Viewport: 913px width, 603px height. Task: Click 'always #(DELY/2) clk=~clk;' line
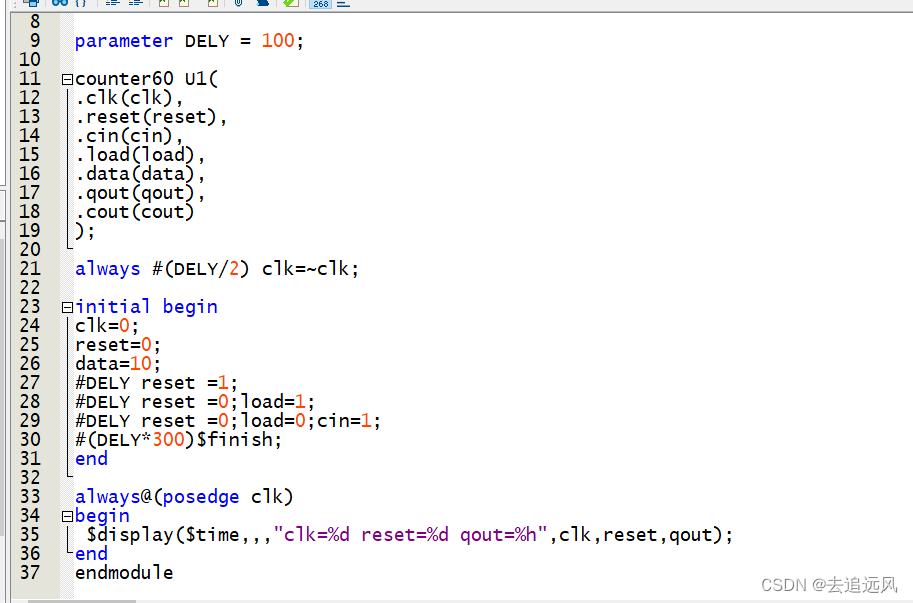pos(217,269)
